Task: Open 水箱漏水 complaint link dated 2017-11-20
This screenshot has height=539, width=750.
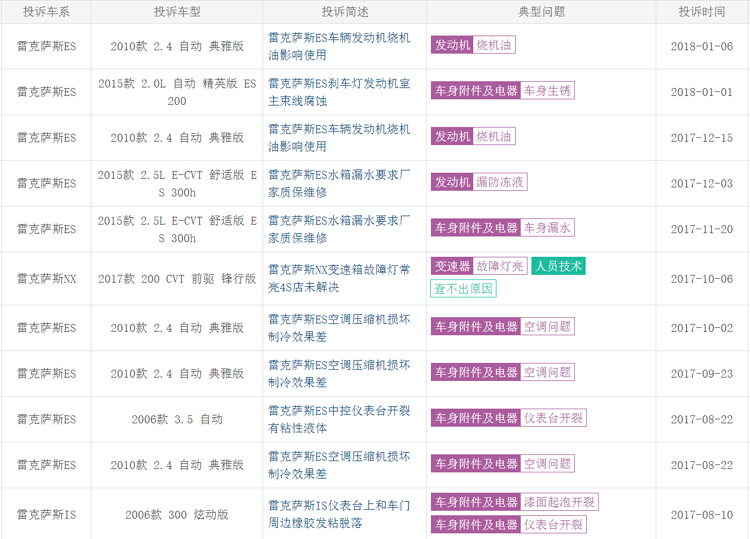Action: 339,229
